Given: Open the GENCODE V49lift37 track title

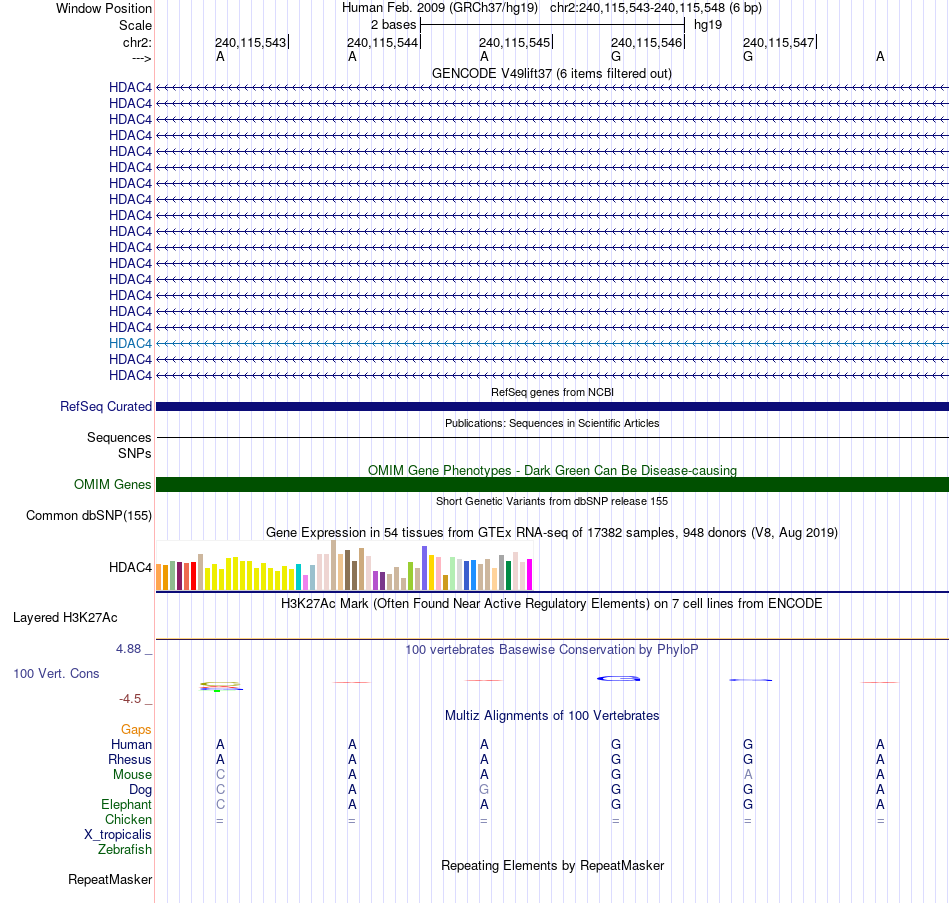Looking at the screenshot, I should (551, 73).
